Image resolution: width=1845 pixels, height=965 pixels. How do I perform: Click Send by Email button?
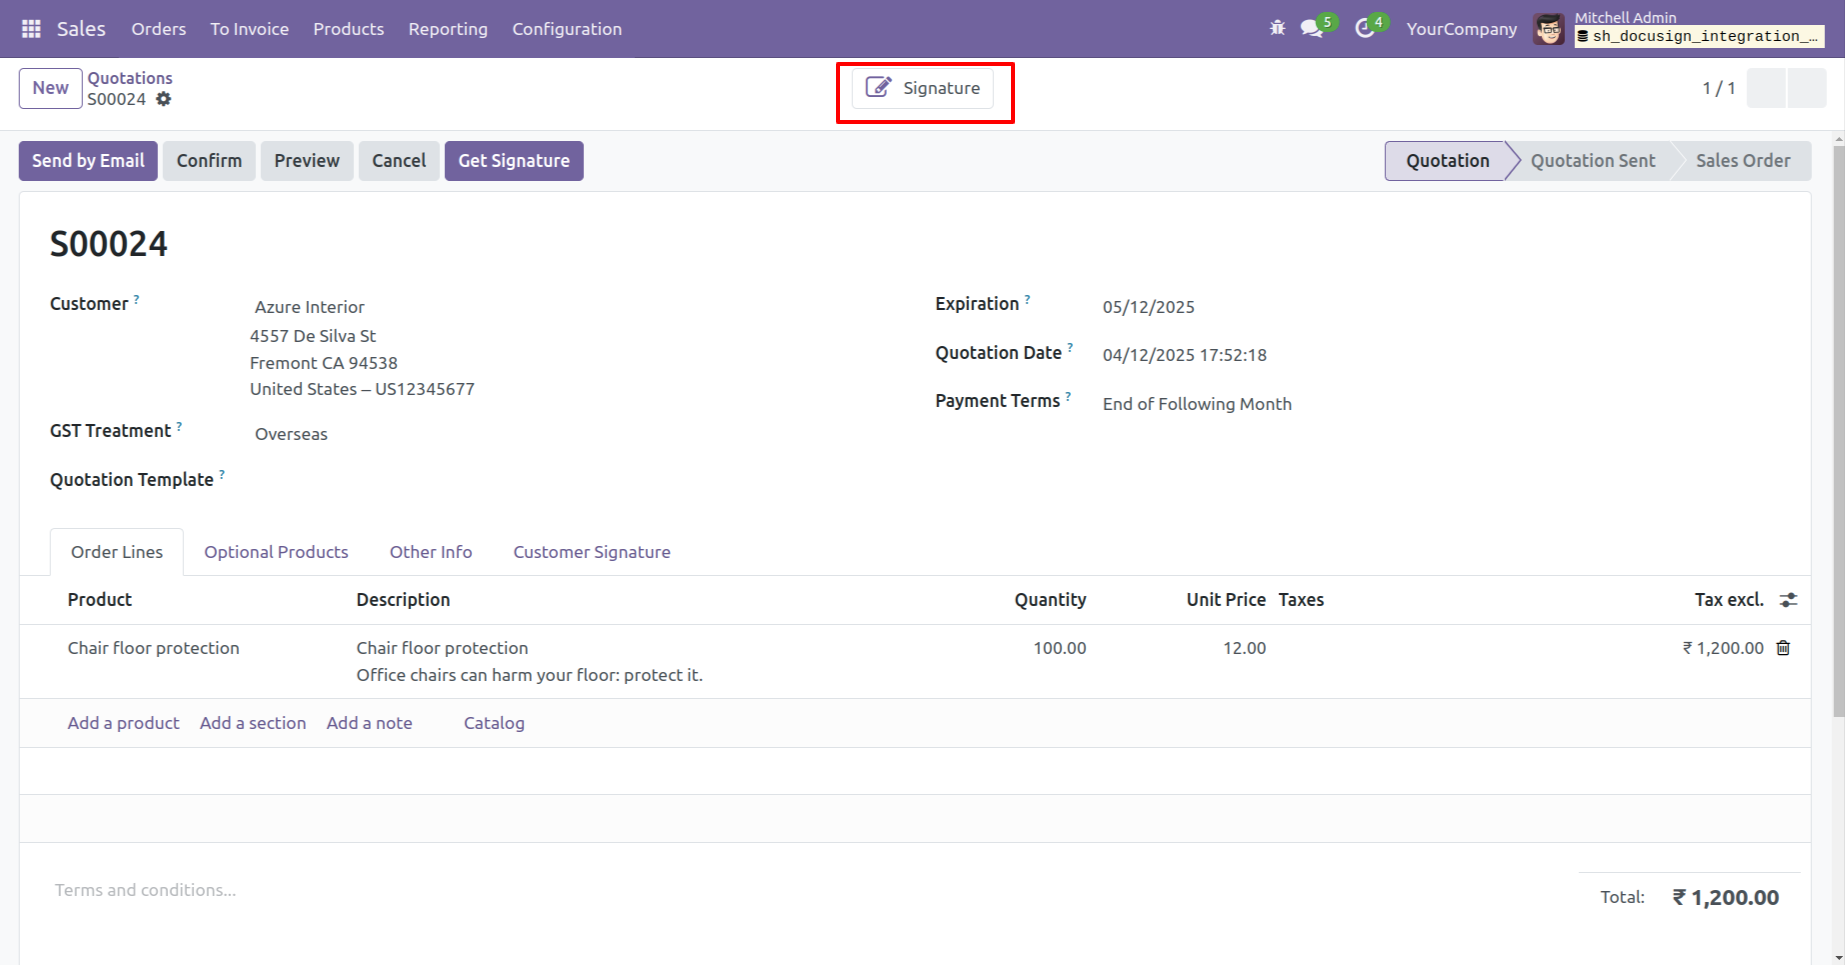pyautogui.click(x=88, y=161)
